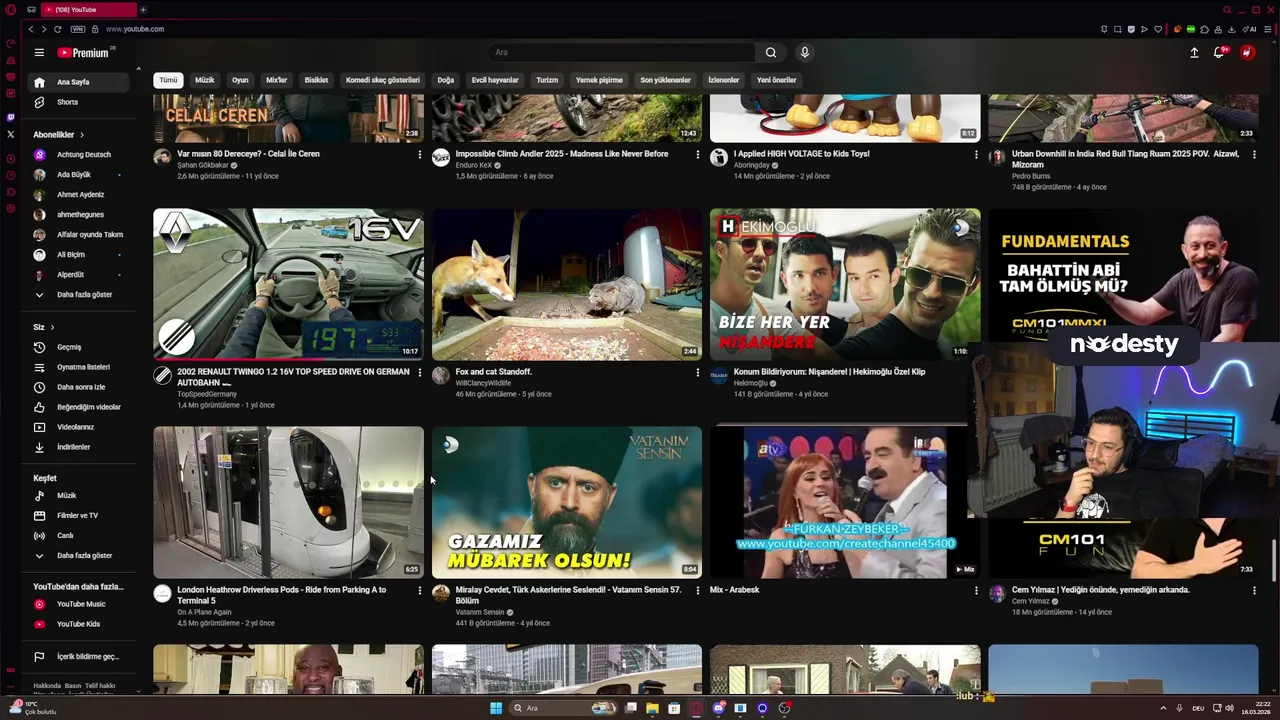
Task: Open Filmler ve TV in sidebar
Action: coord(78,515)
